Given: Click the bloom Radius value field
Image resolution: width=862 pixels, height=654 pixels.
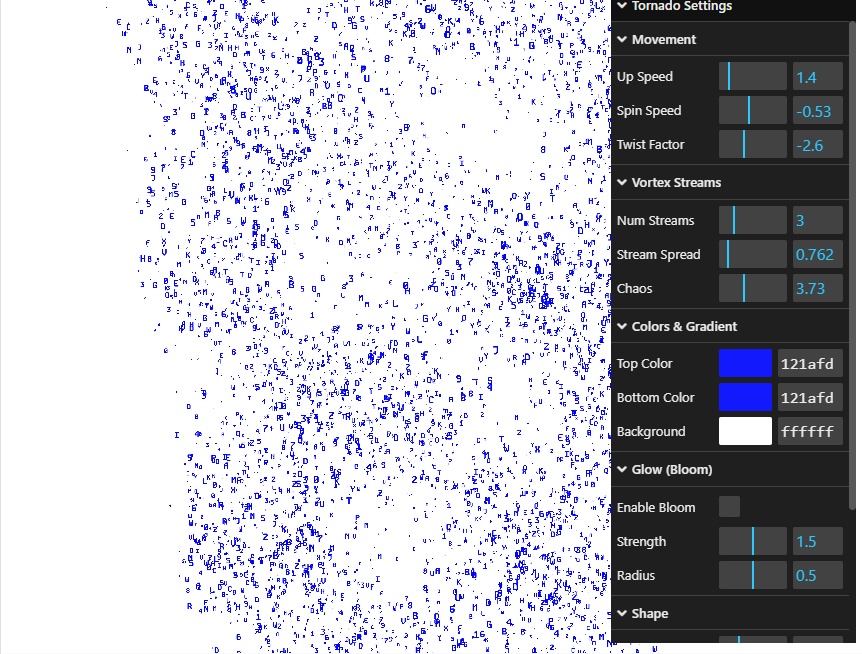Looking at the screenshot, I should point(817,576).
